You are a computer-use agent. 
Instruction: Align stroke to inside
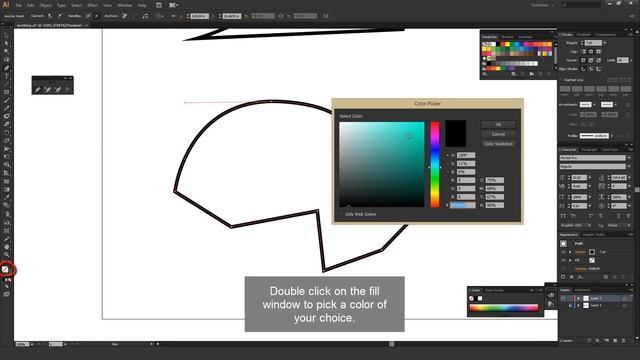[591, 69]
